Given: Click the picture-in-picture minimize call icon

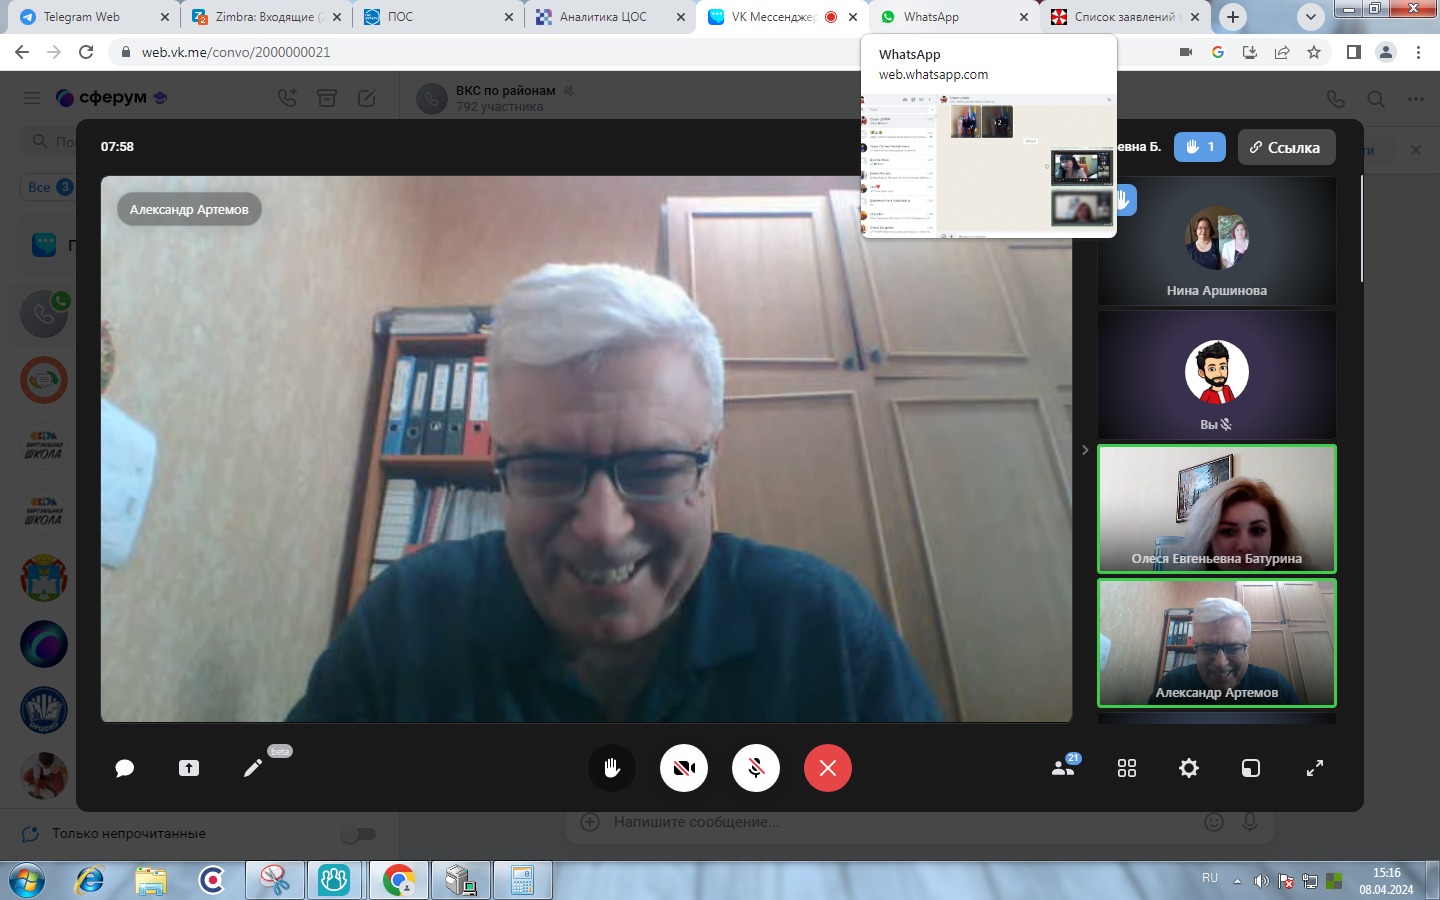Looking at the screenshot, I should click(x=1251, y=768).
